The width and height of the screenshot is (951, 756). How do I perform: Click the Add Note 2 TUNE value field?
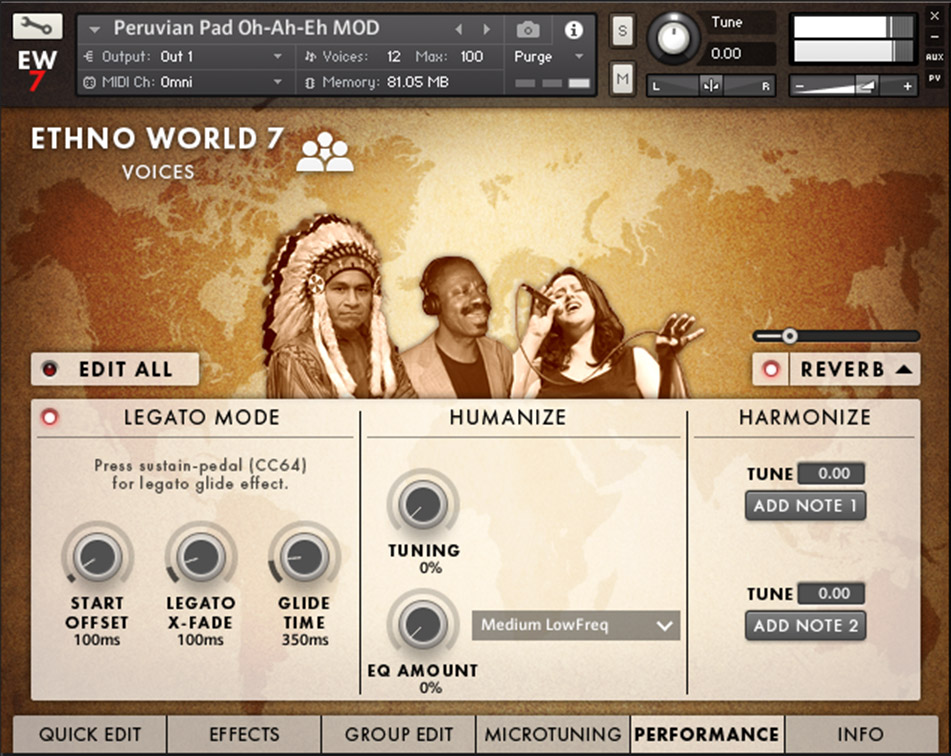pyautogui.click(x=832, y=593)
